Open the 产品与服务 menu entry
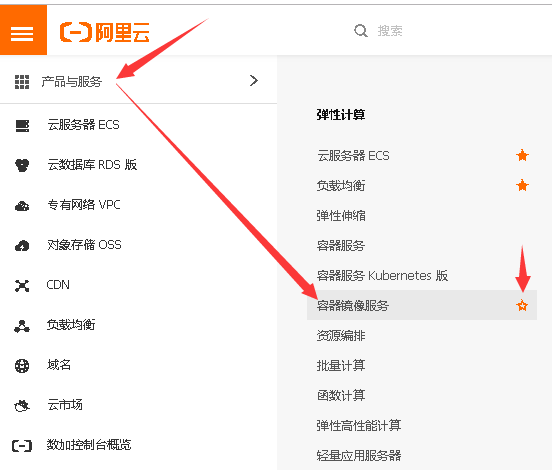The width and height of the screenshot is (552, 470). coord(71,81)
